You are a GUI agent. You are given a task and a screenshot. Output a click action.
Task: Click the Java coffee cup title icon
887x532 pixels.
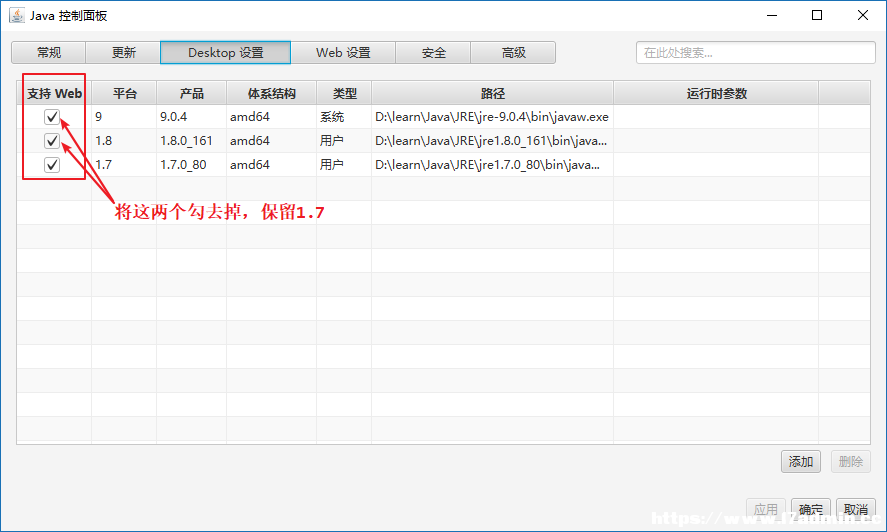16,15
